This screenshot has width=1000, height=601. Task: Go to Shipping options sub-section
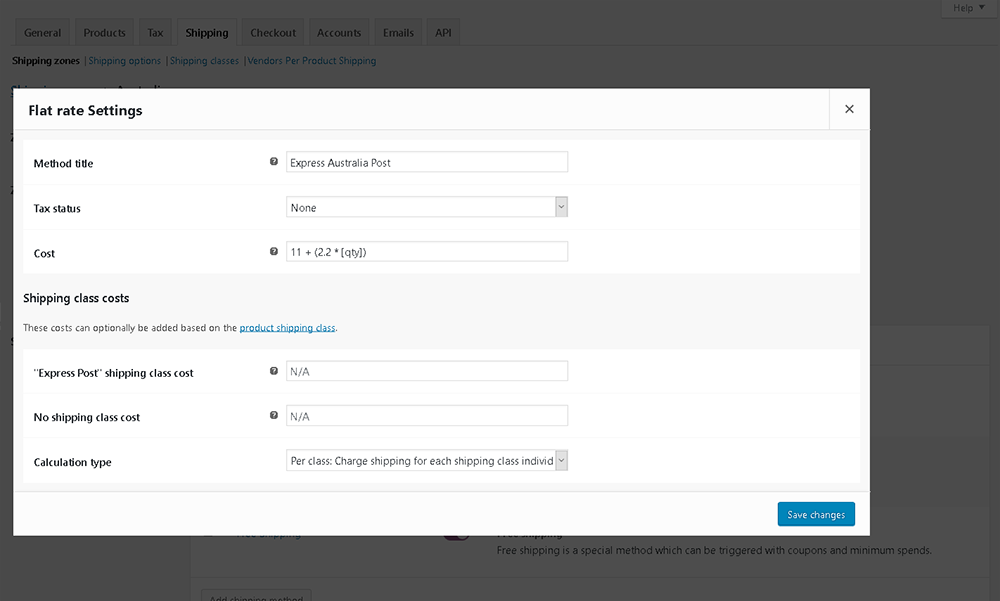tap(124, 61)
